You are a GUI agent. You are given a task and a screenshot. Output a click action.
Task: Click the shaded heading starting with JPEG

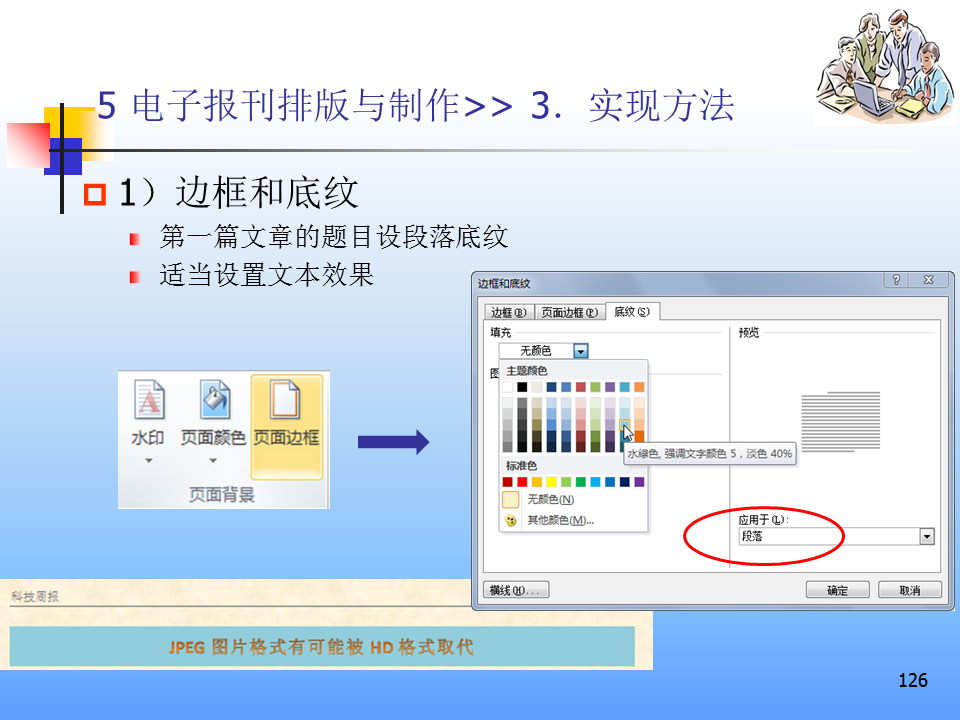[x=322, y=647]
